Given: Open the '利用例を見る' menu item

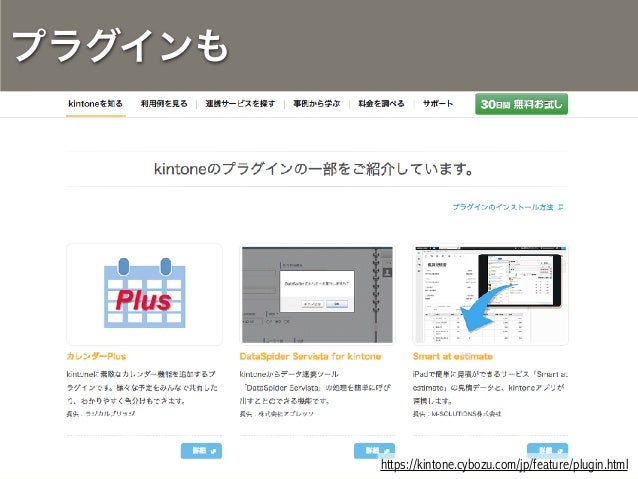Looking at the screenshot, I should (164, 104).
